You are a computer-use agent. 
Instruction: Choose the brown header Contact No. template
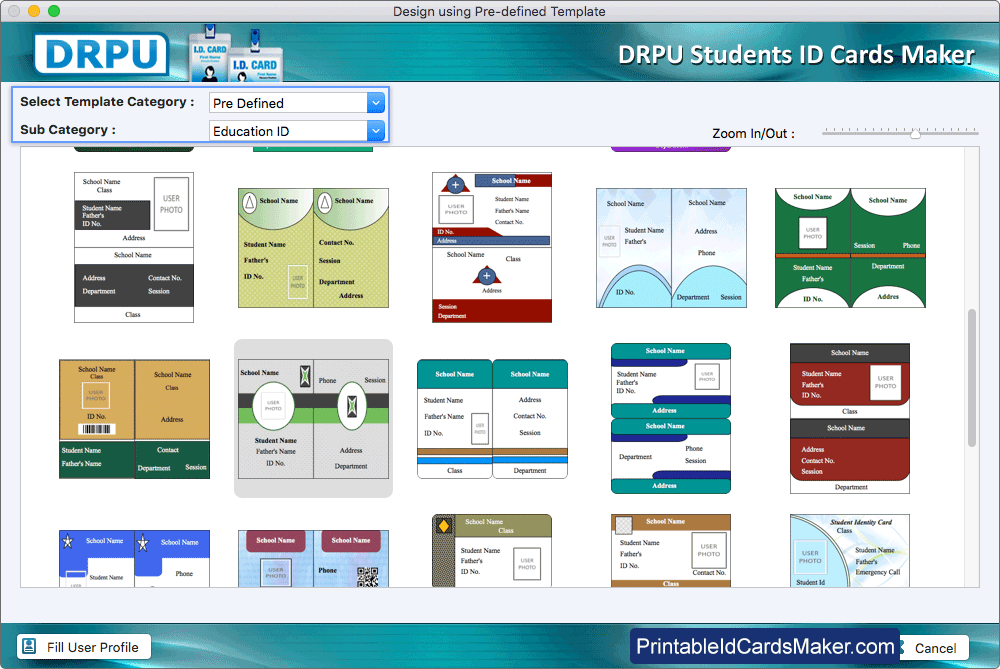671,551
